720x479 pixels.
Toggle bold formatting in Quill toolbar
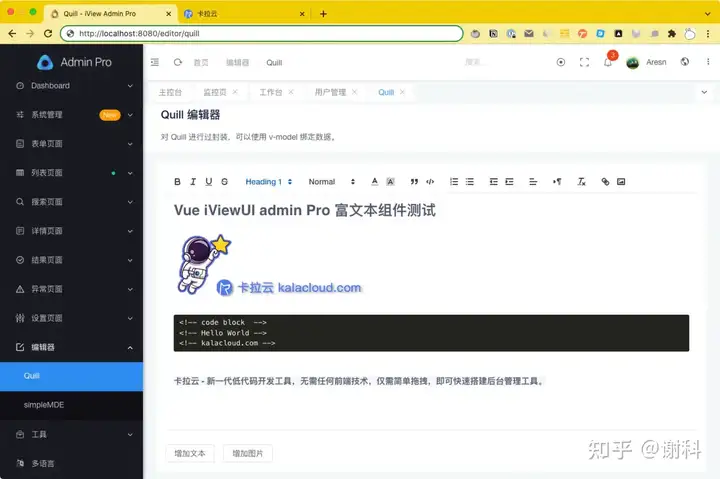(177, 181)
